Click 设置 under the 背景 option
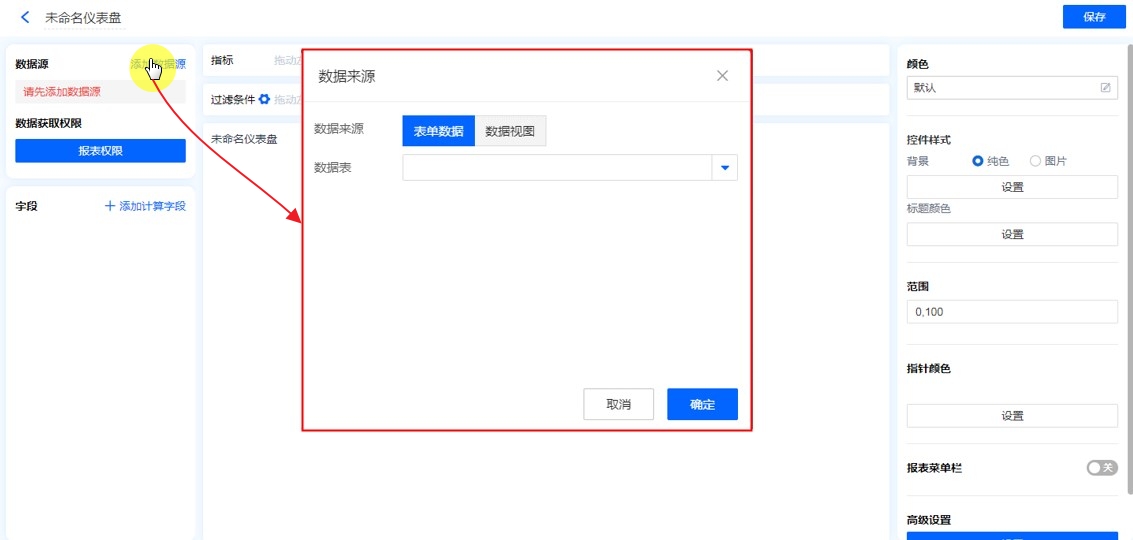Viewport: 1133px width, 540px height. tap(1012, 187)
